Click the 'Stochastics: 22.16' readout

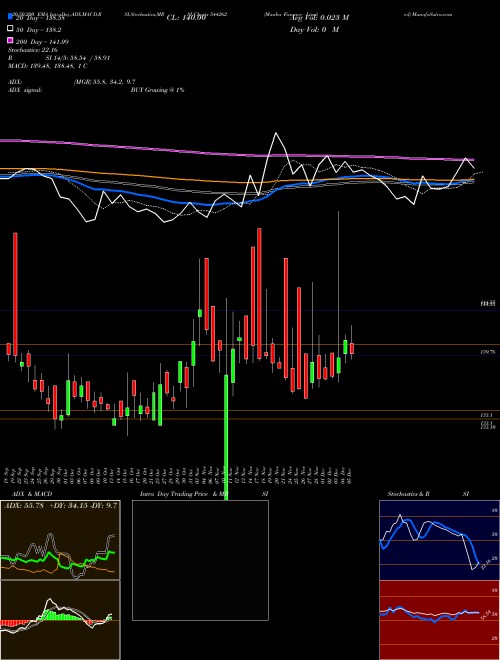click(32, 50)
